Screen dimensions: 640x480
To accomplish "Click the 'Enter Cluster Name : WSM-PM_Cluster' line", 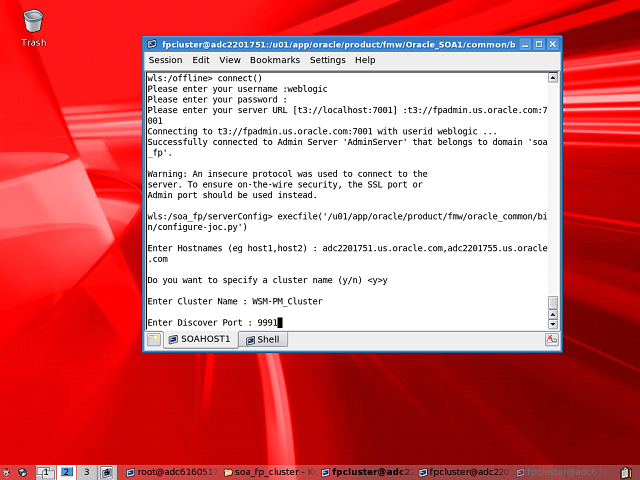I will [x=235, y=301].
